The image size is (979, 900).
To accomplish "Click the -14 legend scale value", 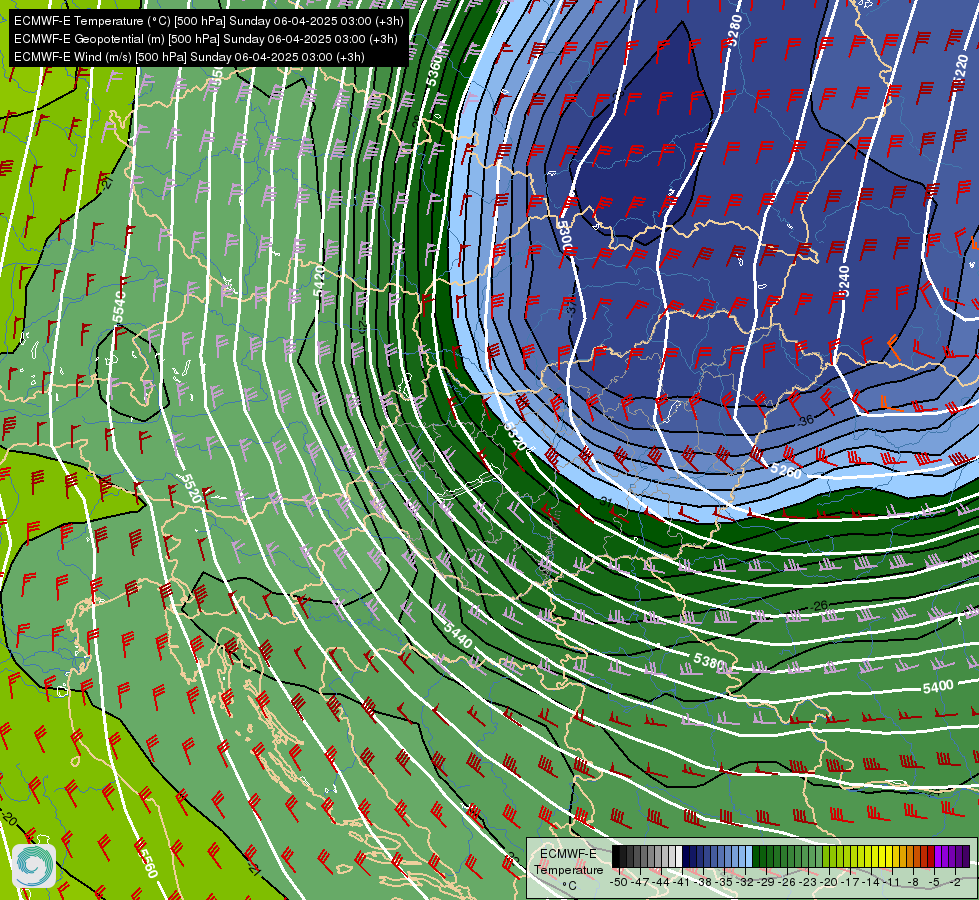I will (x=871, y=882).
